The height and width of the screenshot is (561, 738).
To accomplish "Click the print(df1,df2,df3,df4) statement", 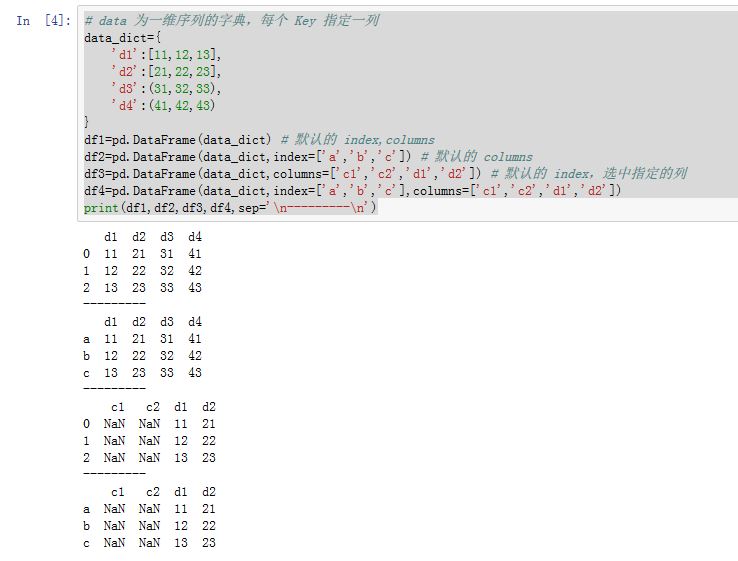I will point(231,208).
